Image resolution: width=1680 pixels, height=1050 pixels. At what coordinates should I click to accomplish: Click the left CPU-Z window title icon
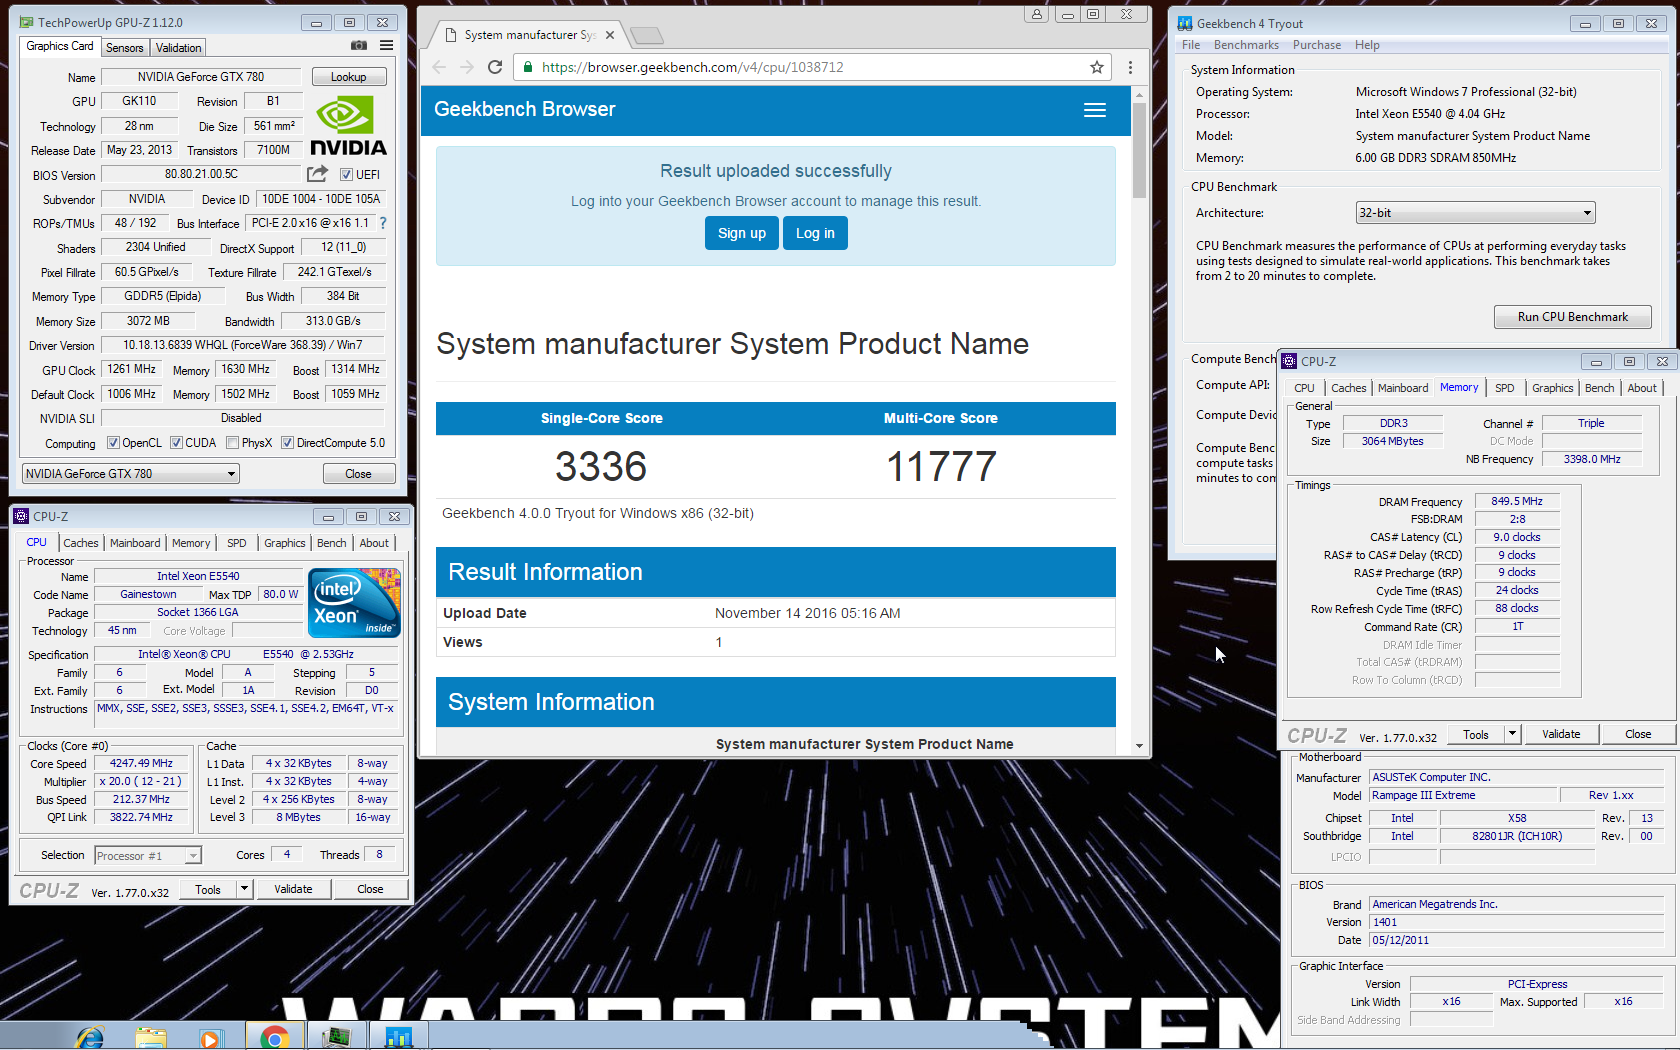pyautogui.click(x=21, y=516)
